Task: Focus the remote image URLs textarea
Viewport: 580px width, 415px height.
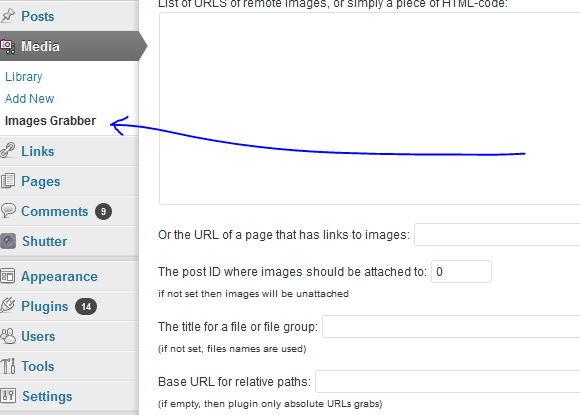Action: pos(370,108)
